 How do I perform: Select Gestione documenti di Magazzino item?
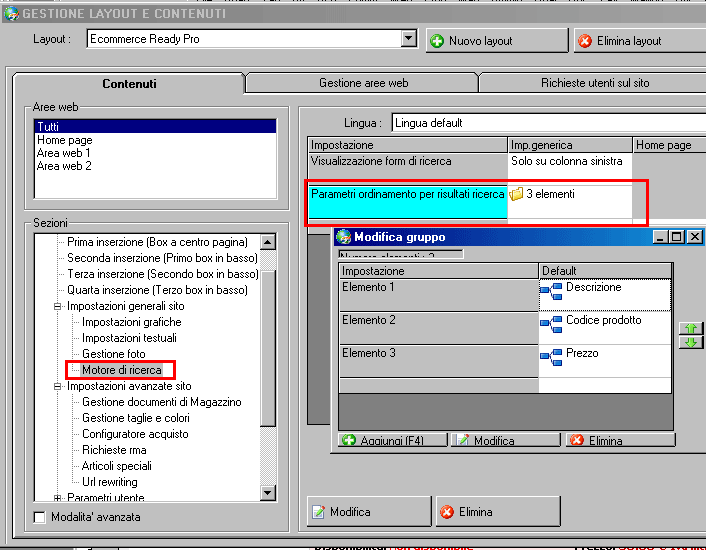click(x=162, y=402)
